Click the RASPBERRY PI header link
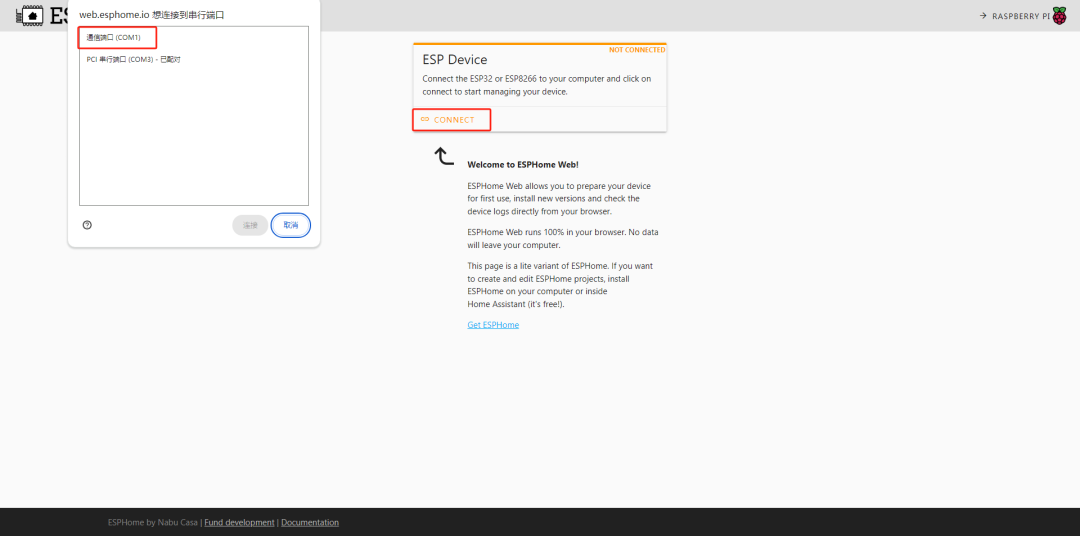 coord(1020,16)
